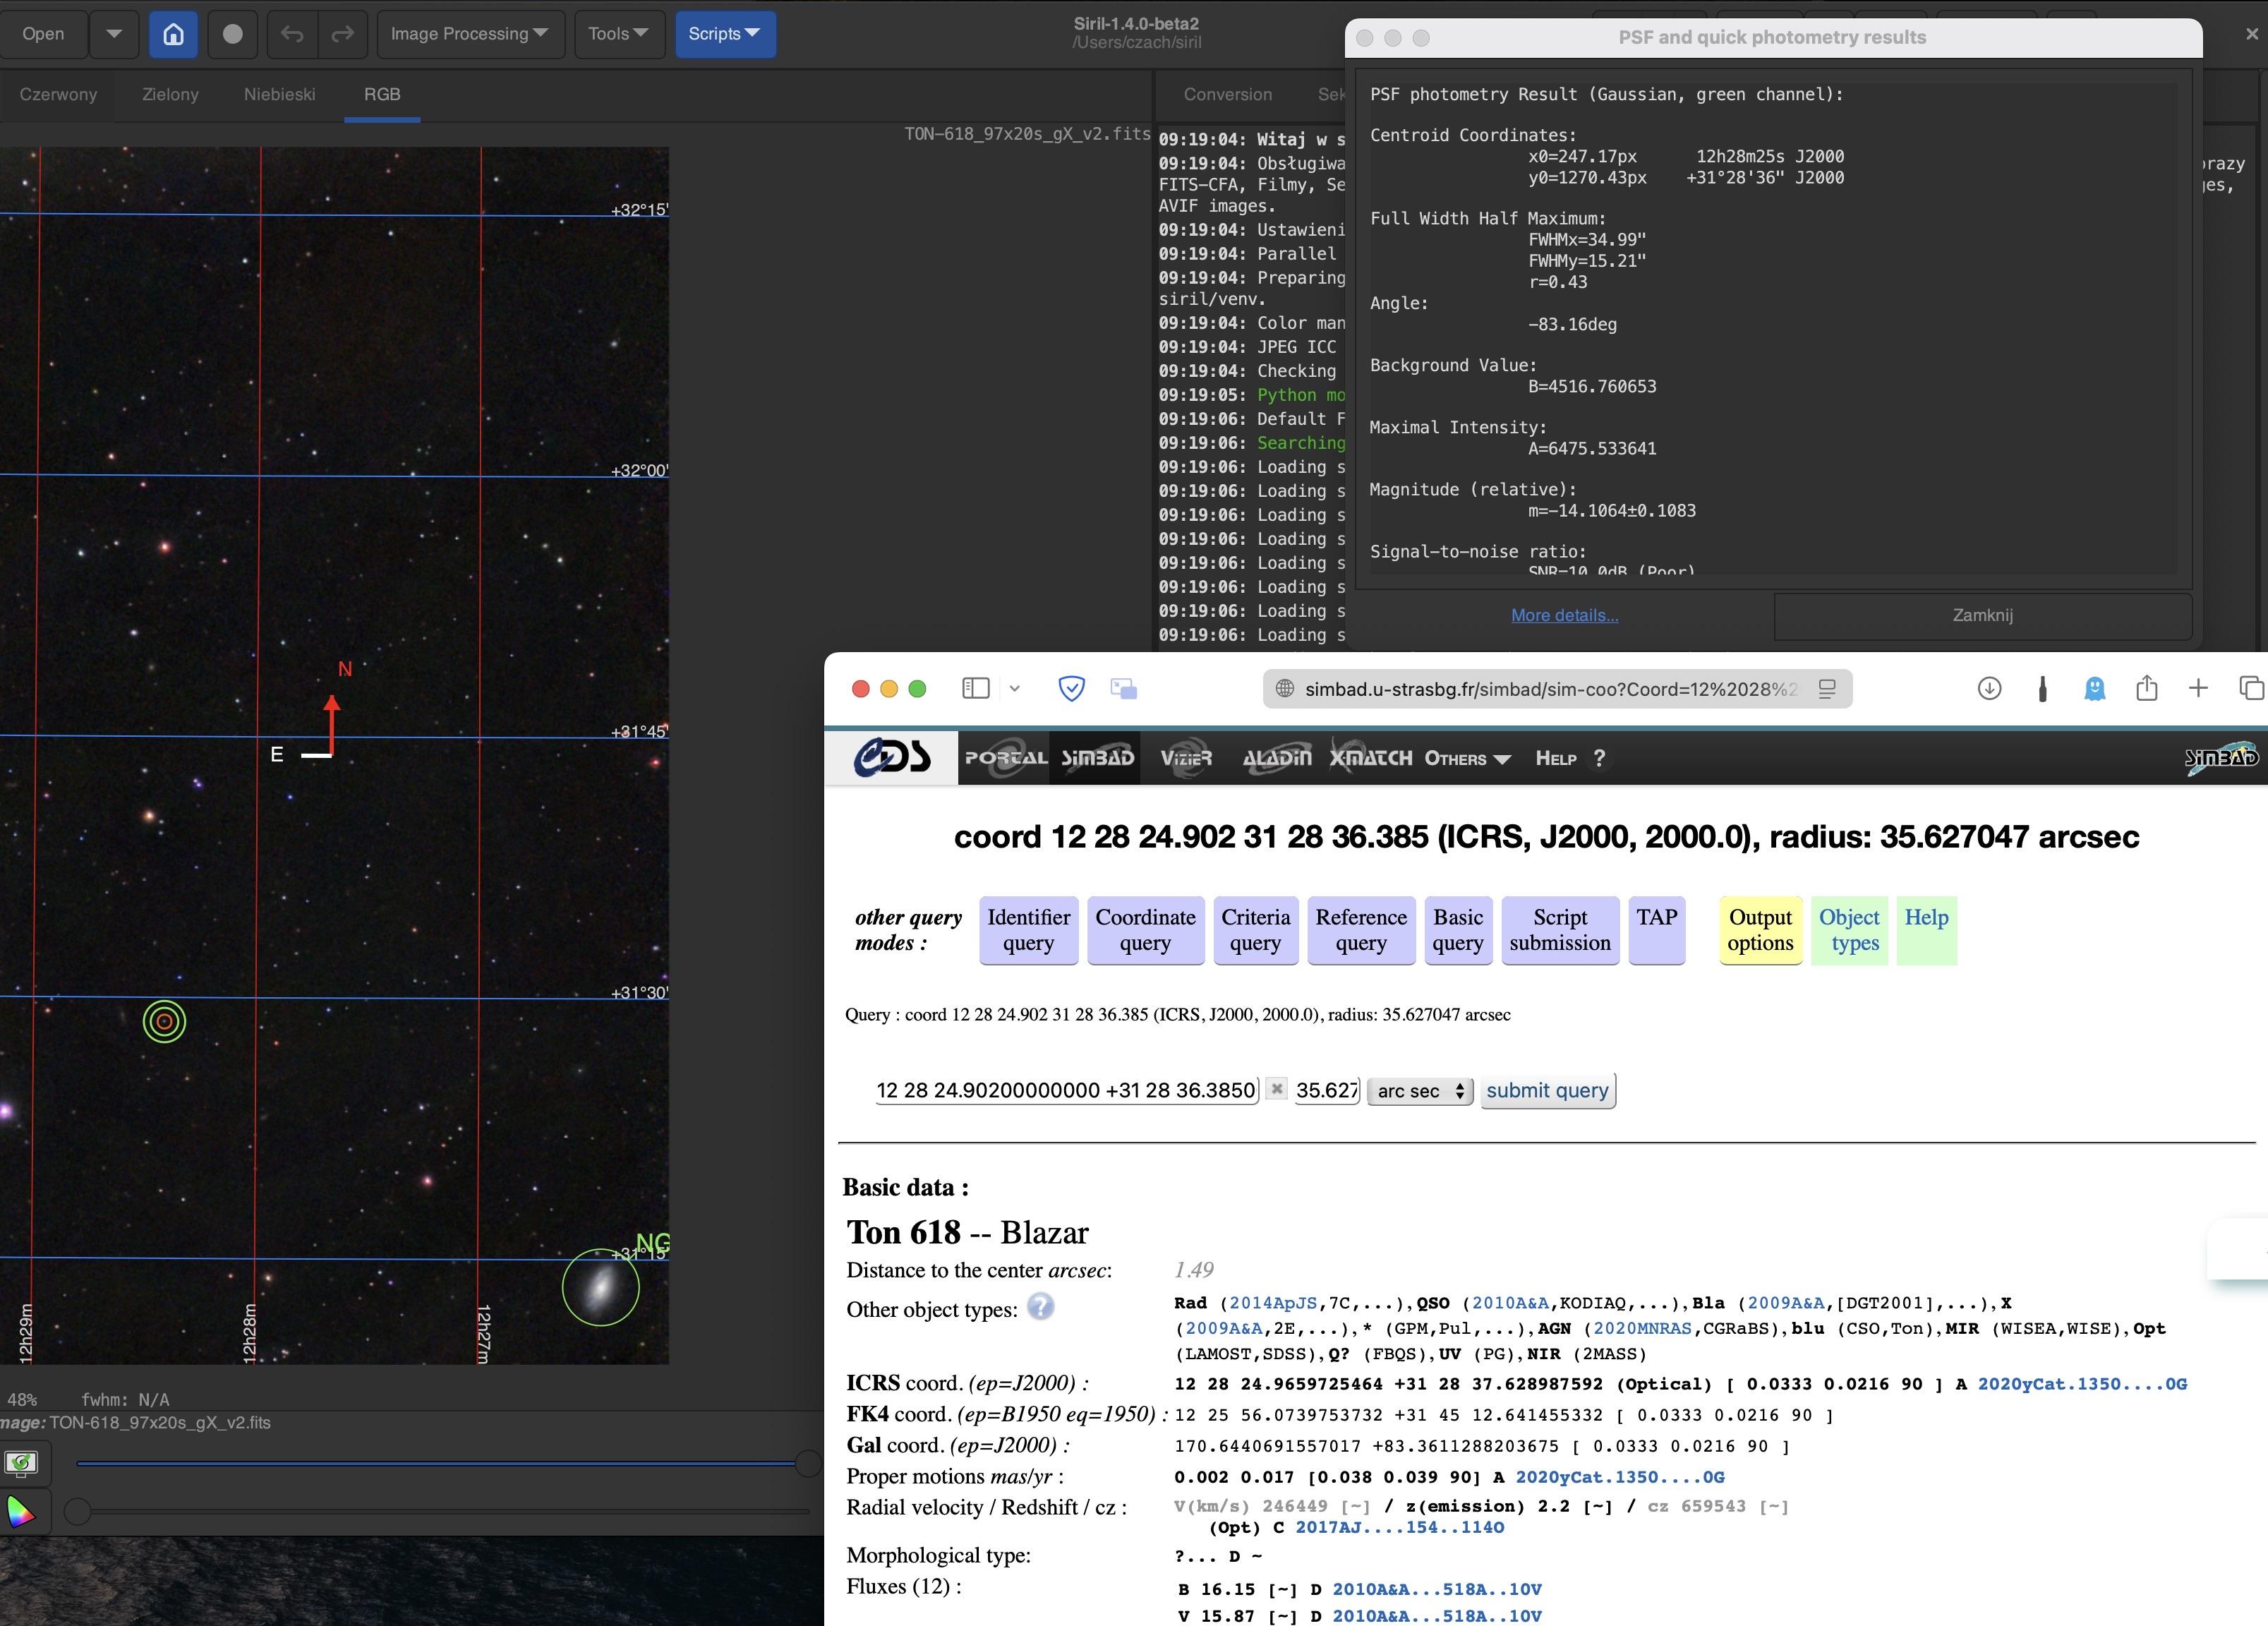Click the coordinate query input field
This screenshot has height=1626, width=2268.
click(x=1066, y=1090)
